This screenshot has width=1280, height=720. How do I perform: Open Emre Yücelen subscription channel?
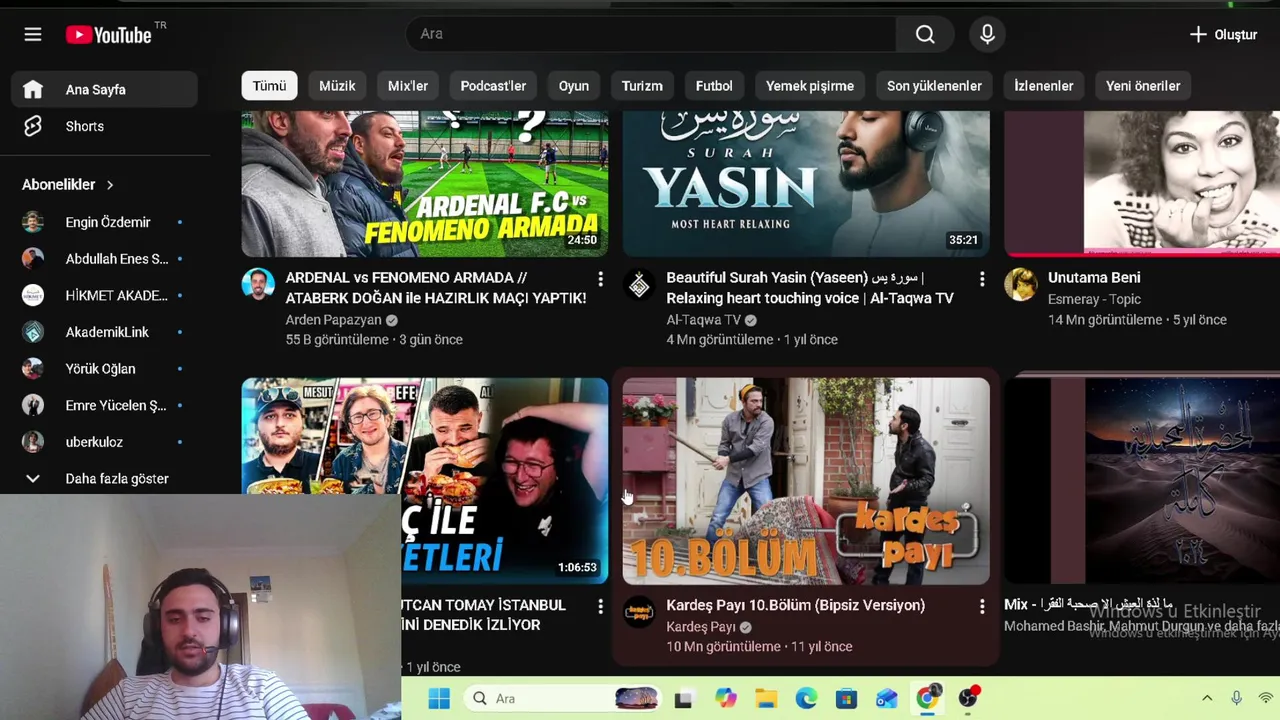coord(105,405)
